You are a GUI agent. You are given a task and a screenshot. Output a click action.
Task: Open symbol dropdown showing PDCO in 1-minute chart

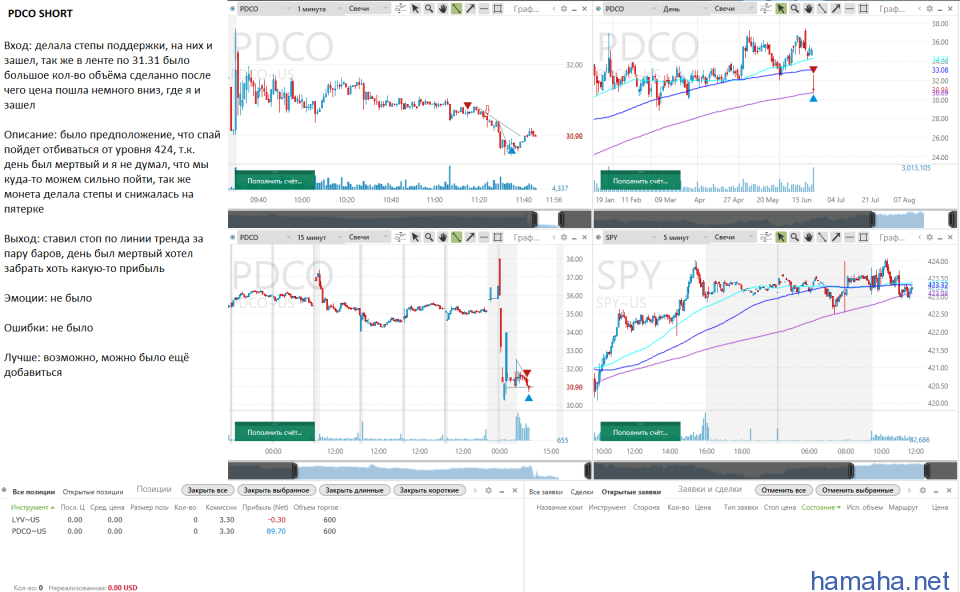coord(264,9)
